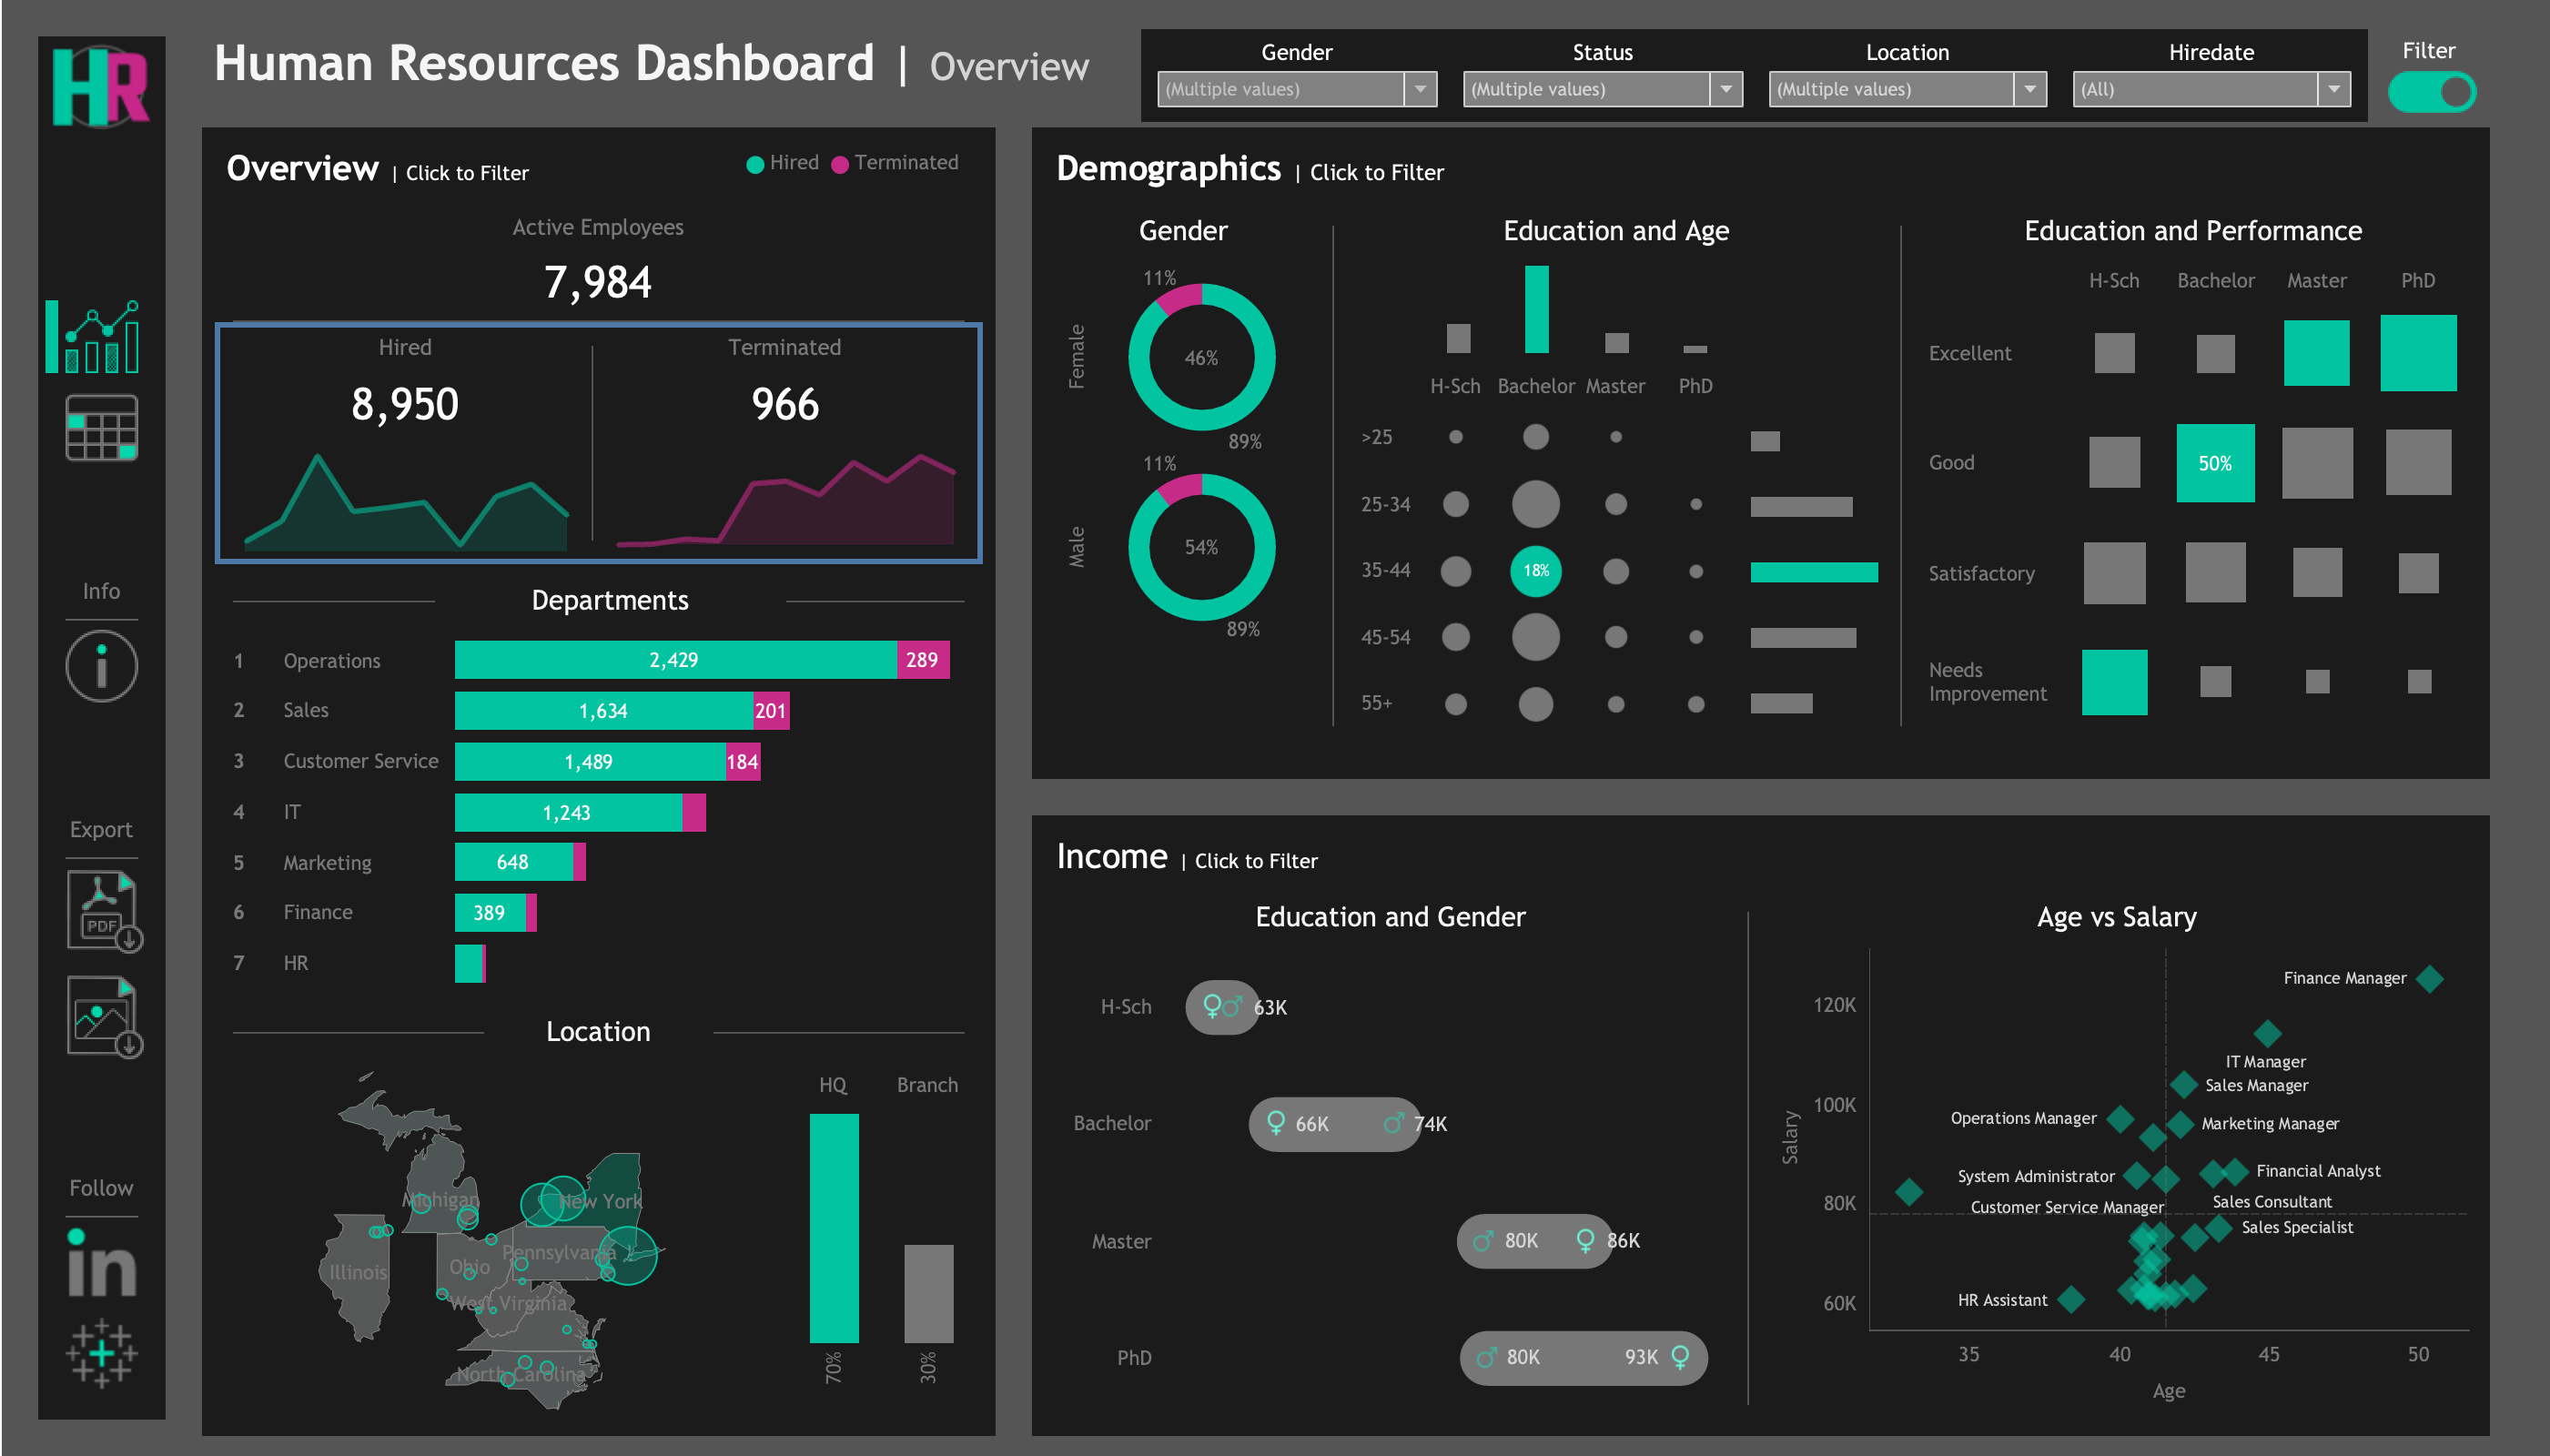
Task: Click Income 'Click to Filter' link
Action: 1256,861
